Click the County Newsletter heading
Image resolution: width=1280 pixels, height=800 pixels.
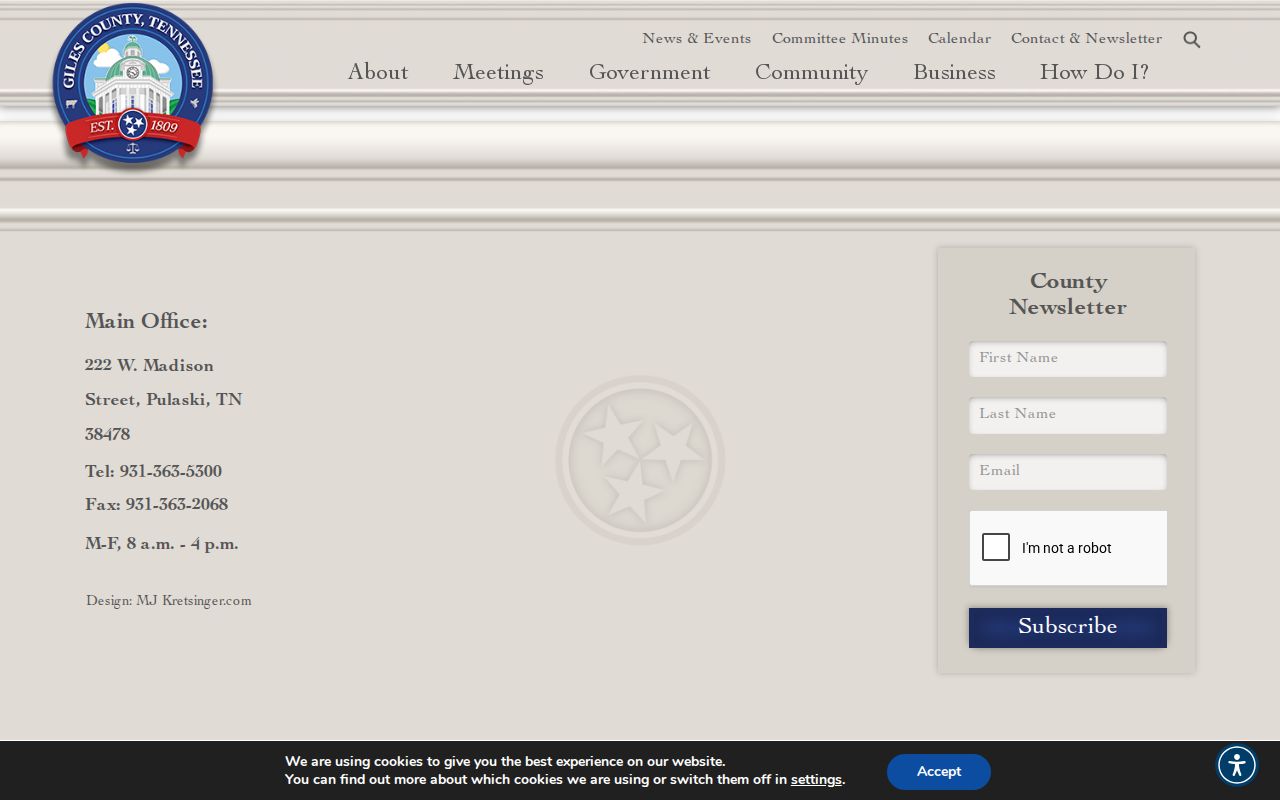(1068, 294)
